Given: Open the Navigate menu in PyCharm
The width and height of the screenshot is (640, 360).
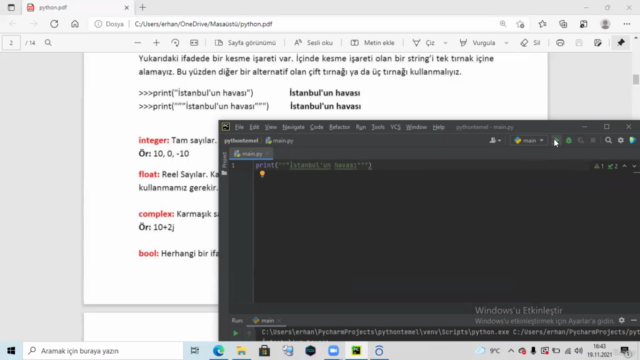Looking at the screenshot, I should click(x=293, y=127).
